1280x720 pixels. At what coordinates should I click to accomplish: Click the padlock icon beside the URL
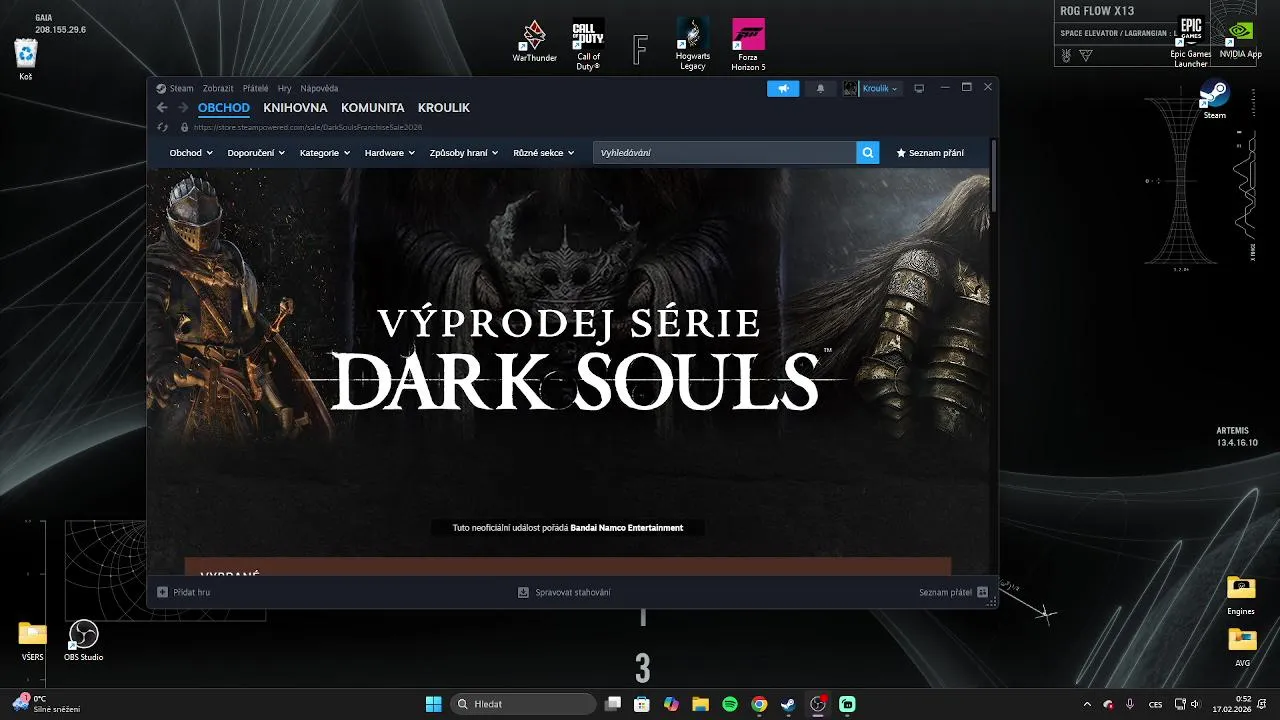184,127
